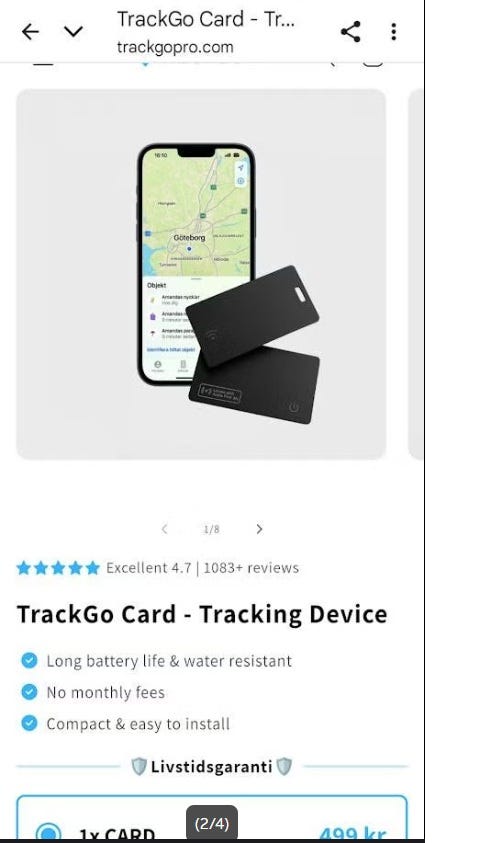Screen dimensions: 485x843
Task: Go to next product image
Action: click(x=259, y=529)
